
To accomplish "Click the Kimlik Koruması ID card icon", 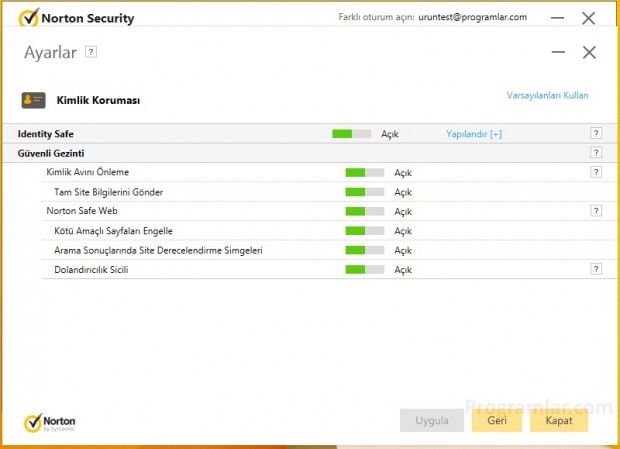I will point(34,100).
